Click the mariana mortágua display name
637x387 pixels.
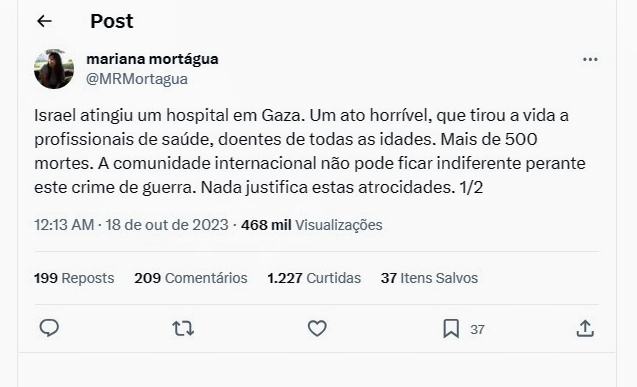tap(152, 59)
